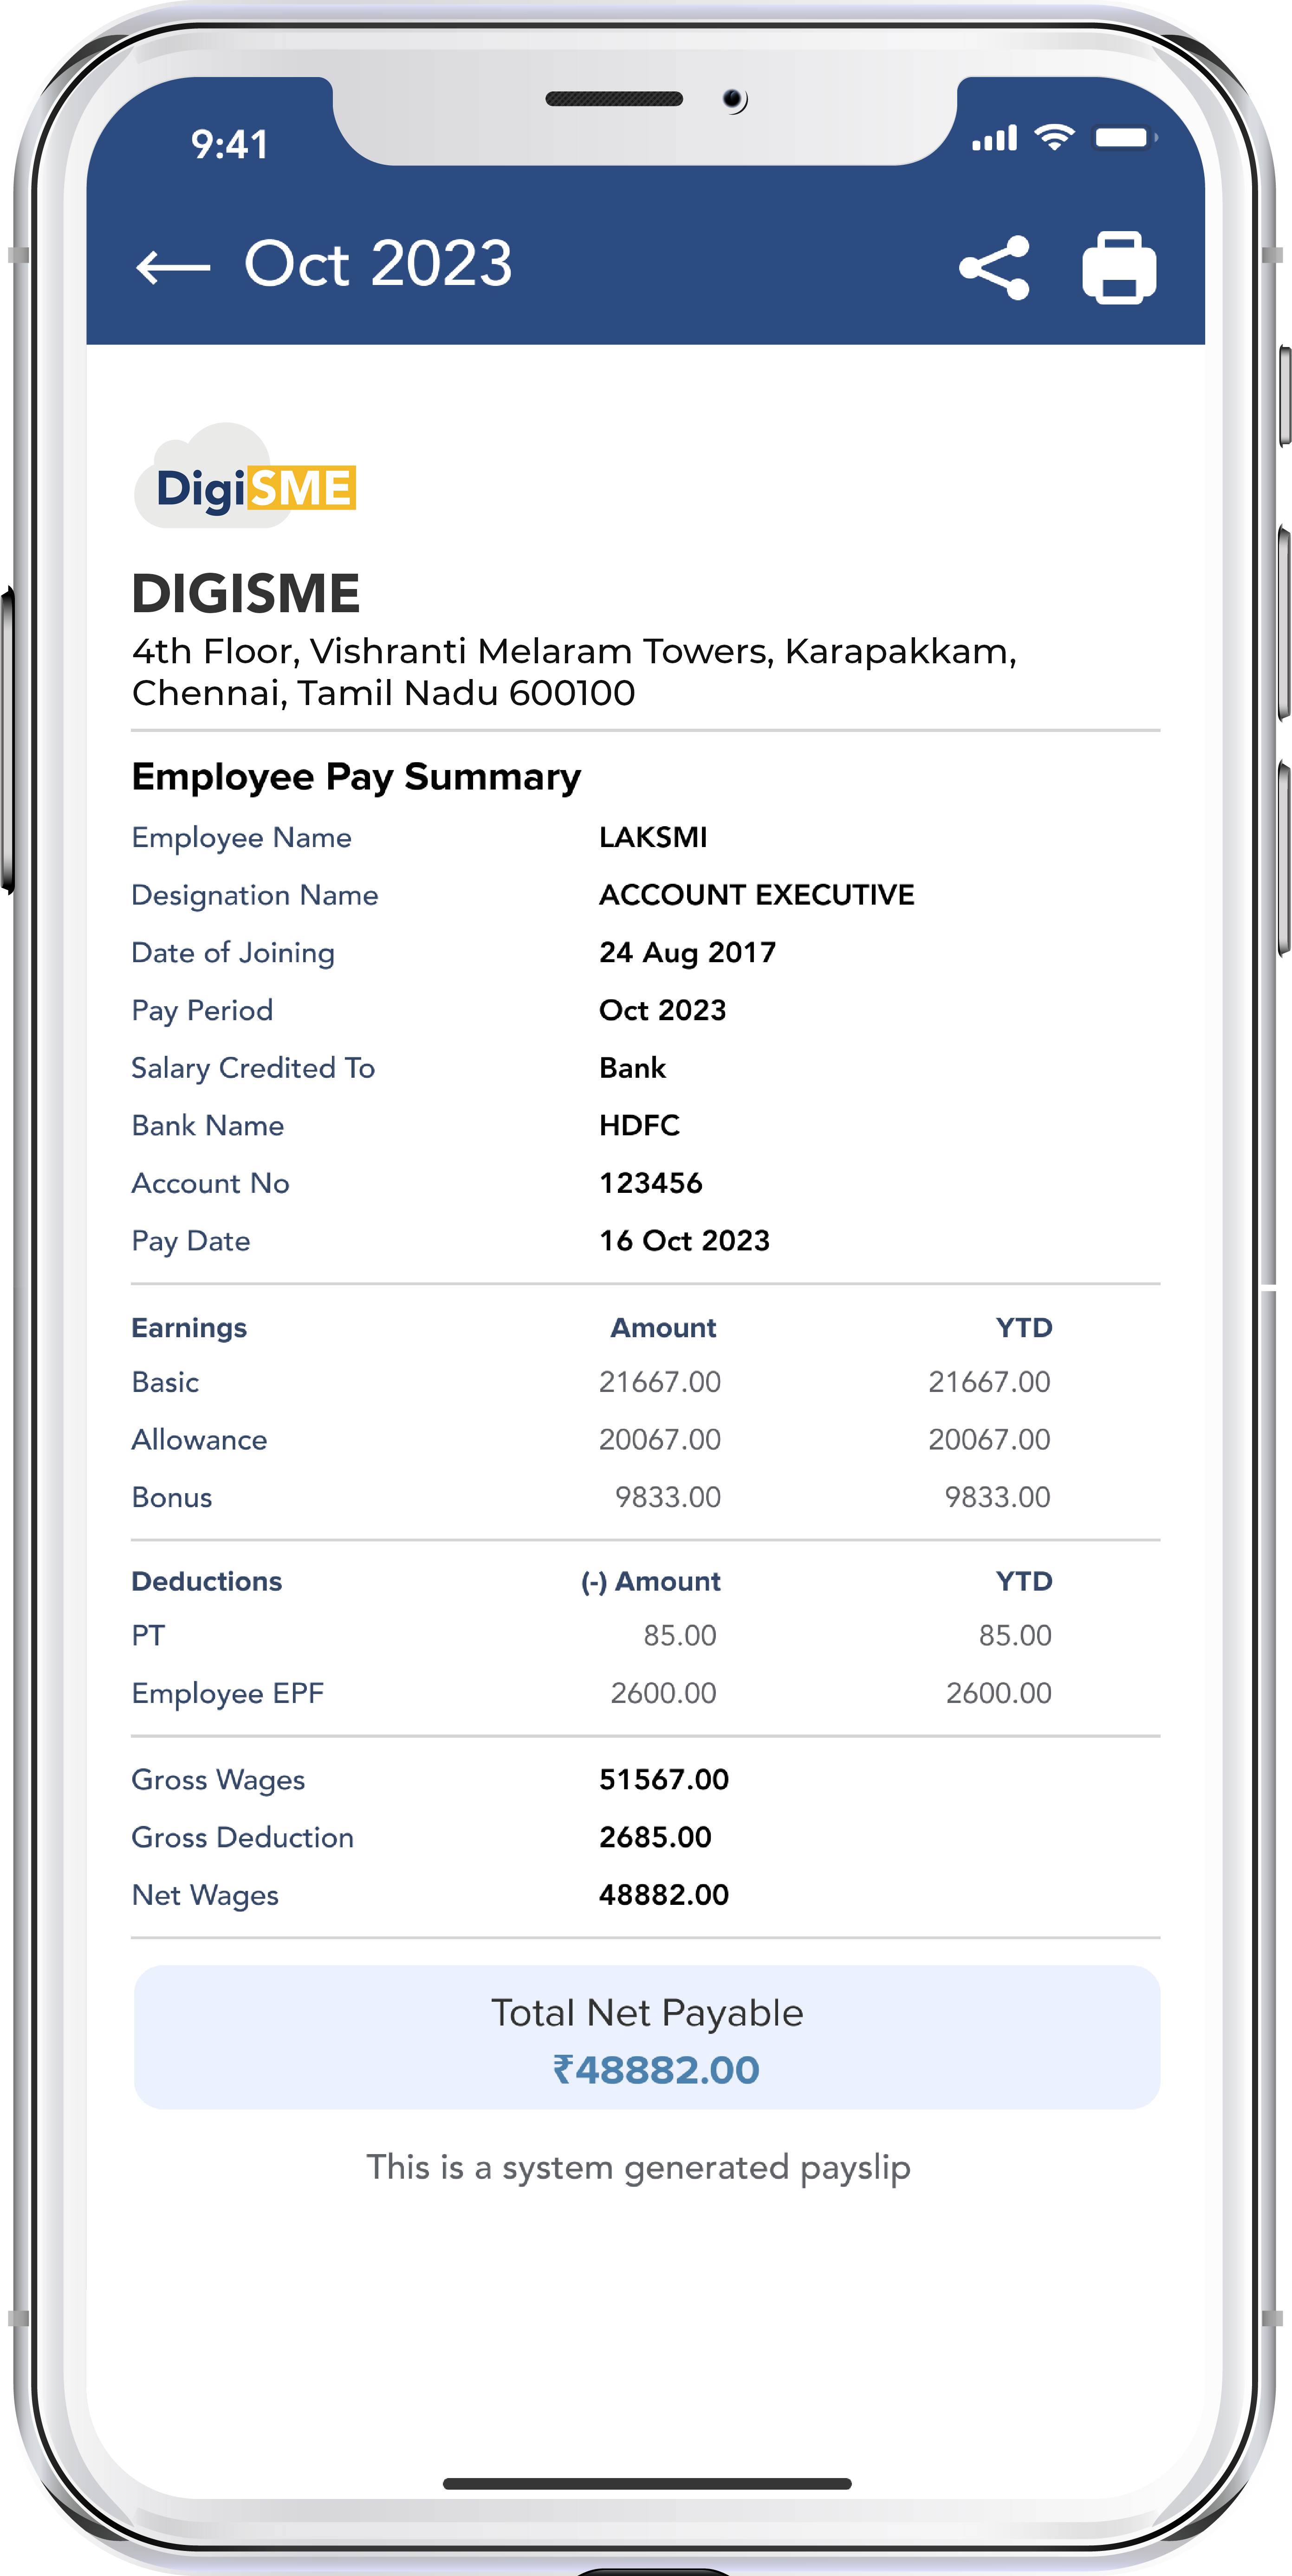Tap the Gross Deduction value 2685.00
Screen dimensions: 1292x2576
pos(655,1837)
